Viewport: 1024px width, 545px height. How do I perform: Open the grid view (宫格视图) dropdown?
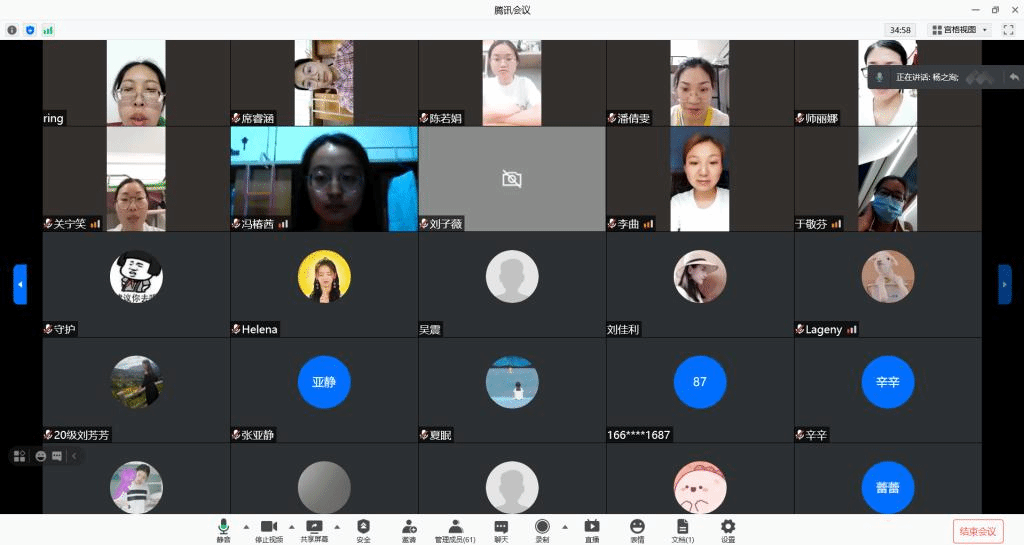pyautogui.click(x=959, y=30)
